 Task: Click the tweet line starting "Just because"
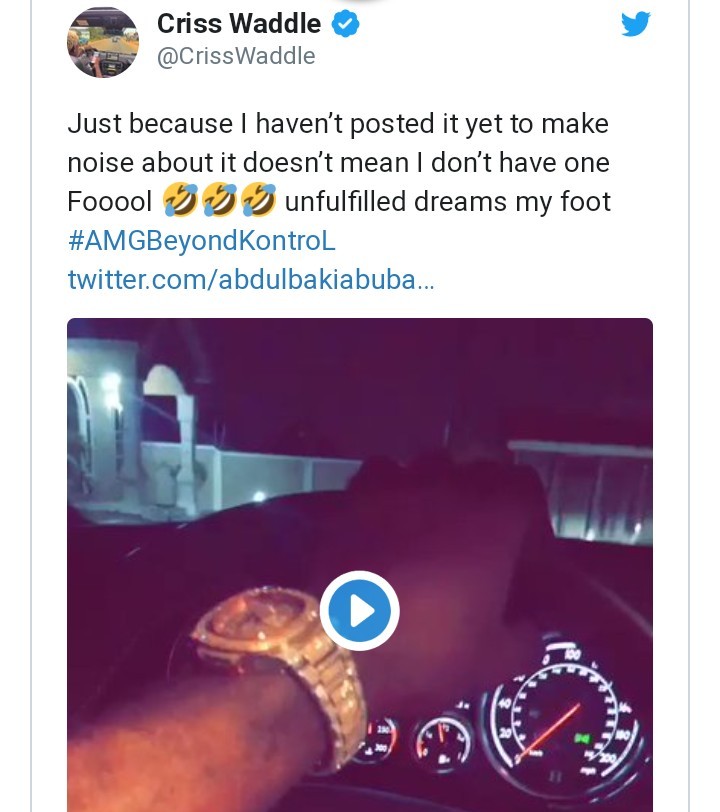coord(338,123)
